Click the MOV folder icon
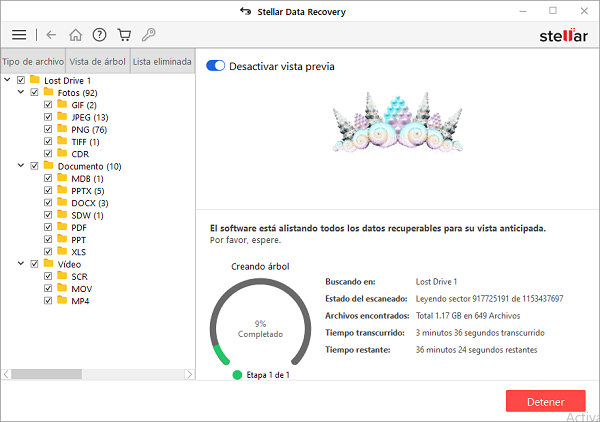 pyautogui.click(x=62, y=288)
